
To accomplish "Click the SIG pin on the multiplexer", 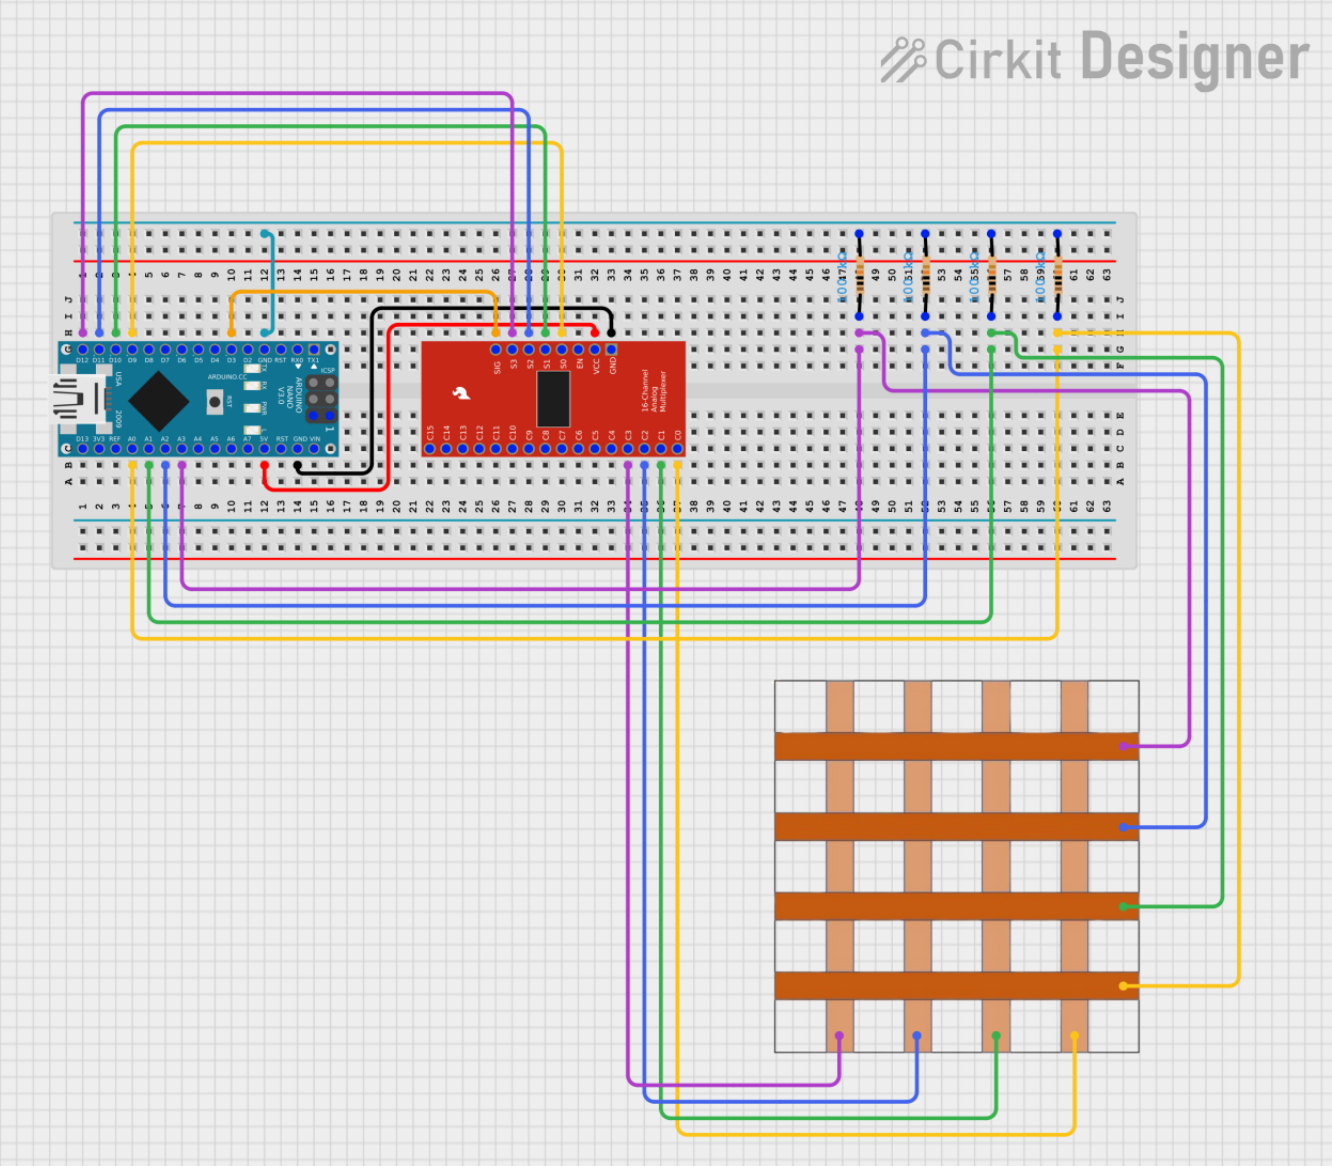I will pyautogui.click(x=496, y=350).
